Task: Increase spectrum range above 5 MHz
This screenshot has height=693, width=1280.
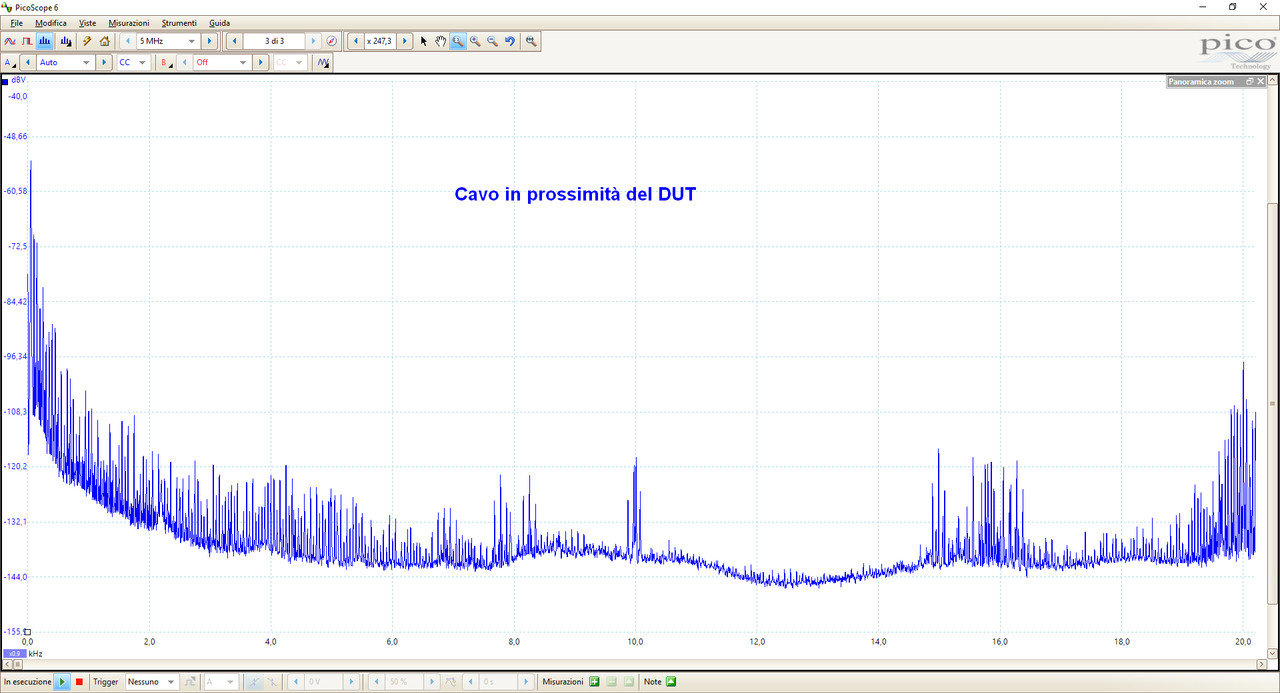Action: [209, 41]
